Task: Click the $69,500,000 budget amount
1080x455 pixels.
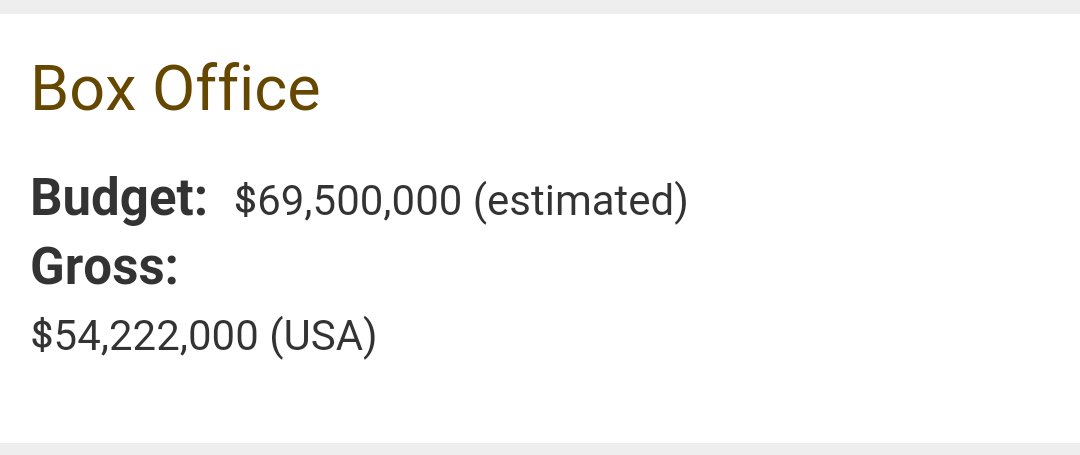Action: point(348,200)
